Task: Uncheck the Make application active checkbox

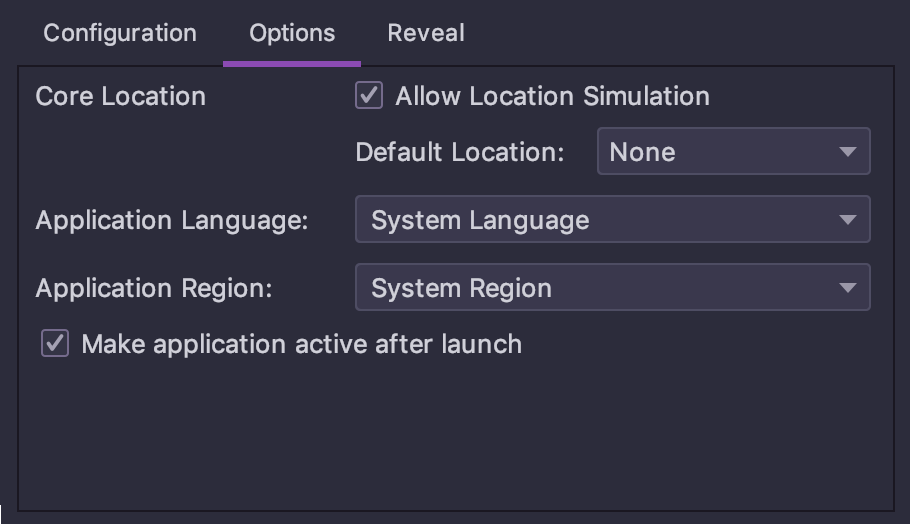Action: [x=55, y=343]
